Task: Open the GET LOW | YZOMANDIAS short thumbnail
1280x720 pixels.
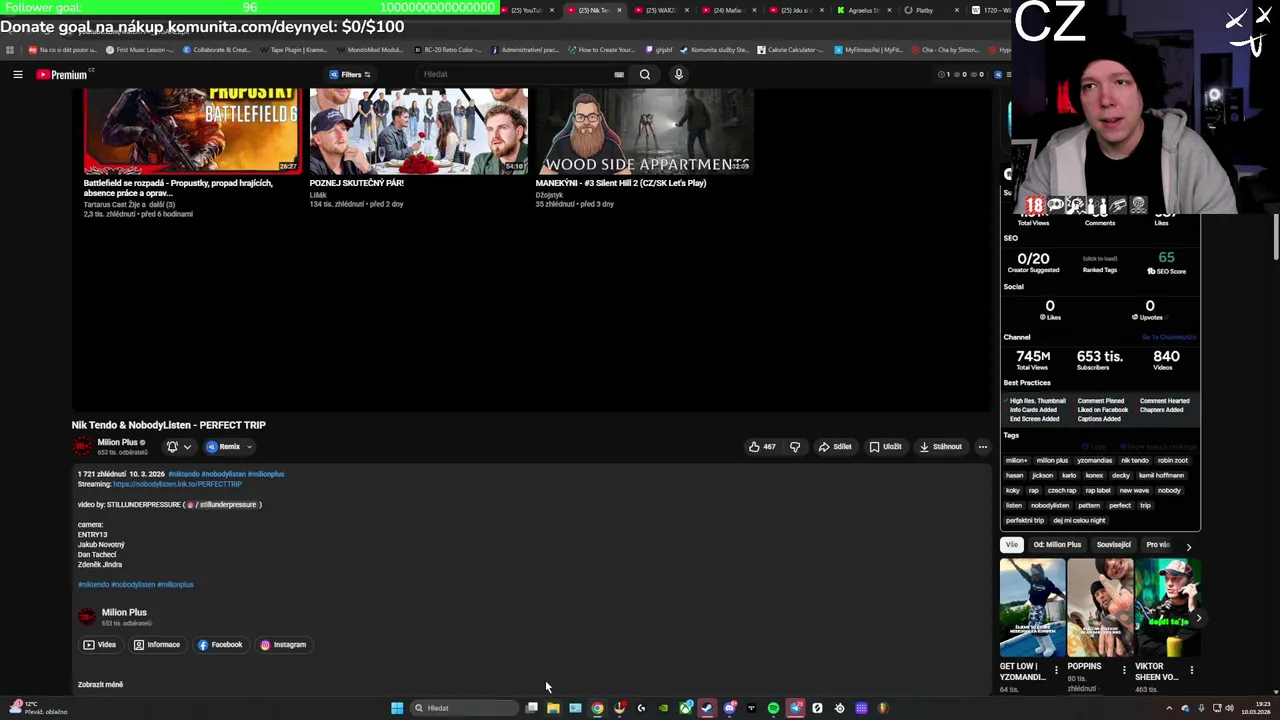Action: pos(1032,607)
